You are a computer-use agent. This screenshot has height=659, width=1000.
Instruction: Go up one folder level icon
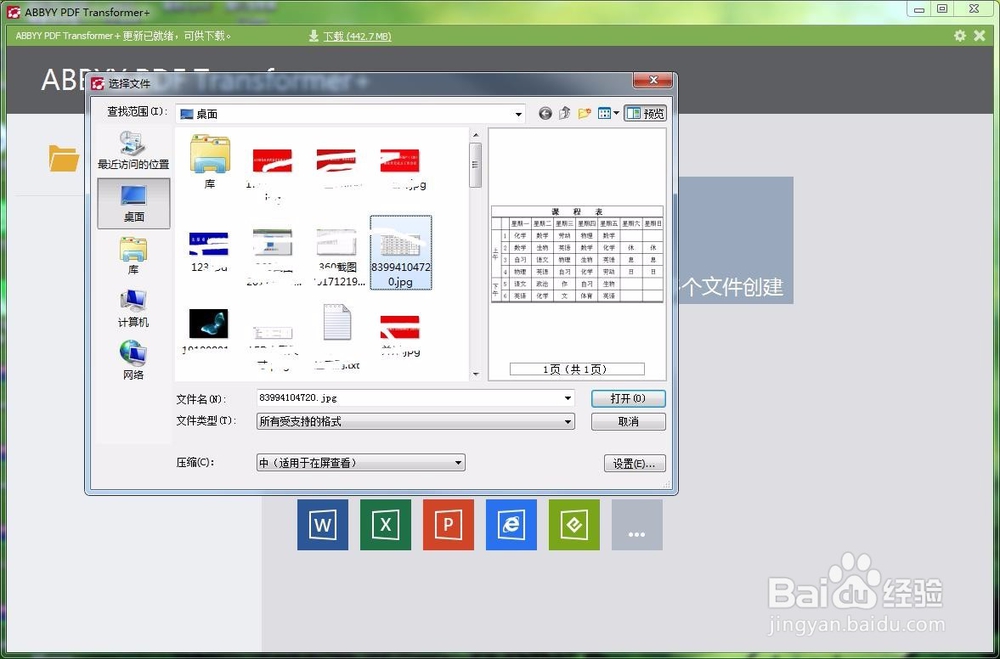pyautogui.click(x=564, y=114)
